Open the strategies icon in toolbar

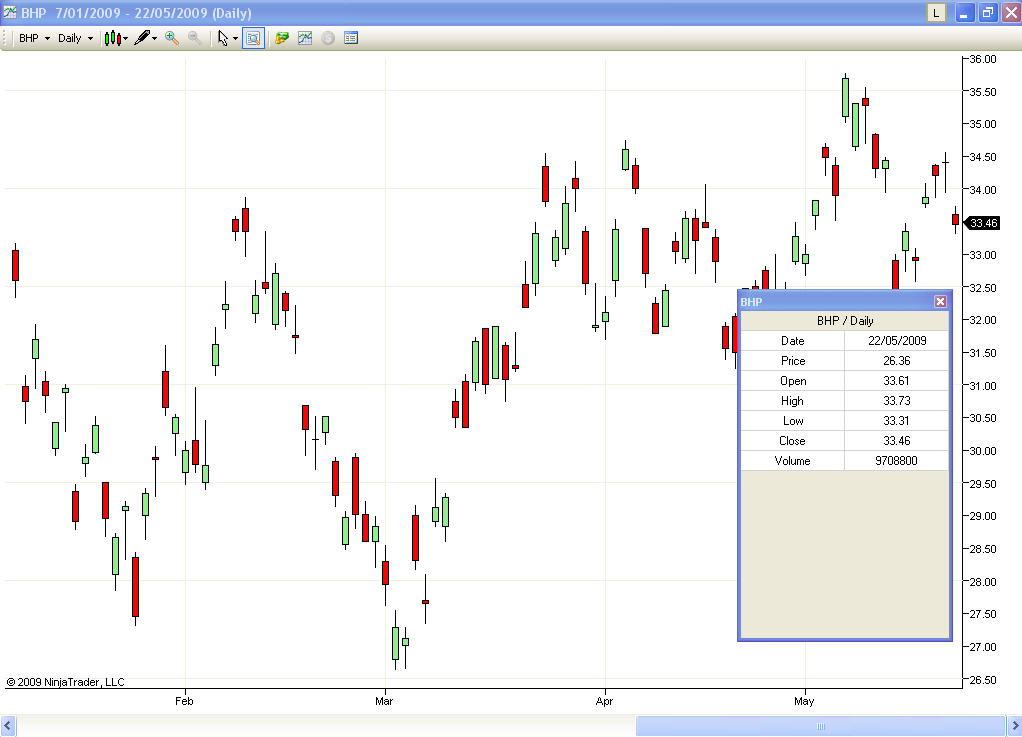click(x=282, y=38)
